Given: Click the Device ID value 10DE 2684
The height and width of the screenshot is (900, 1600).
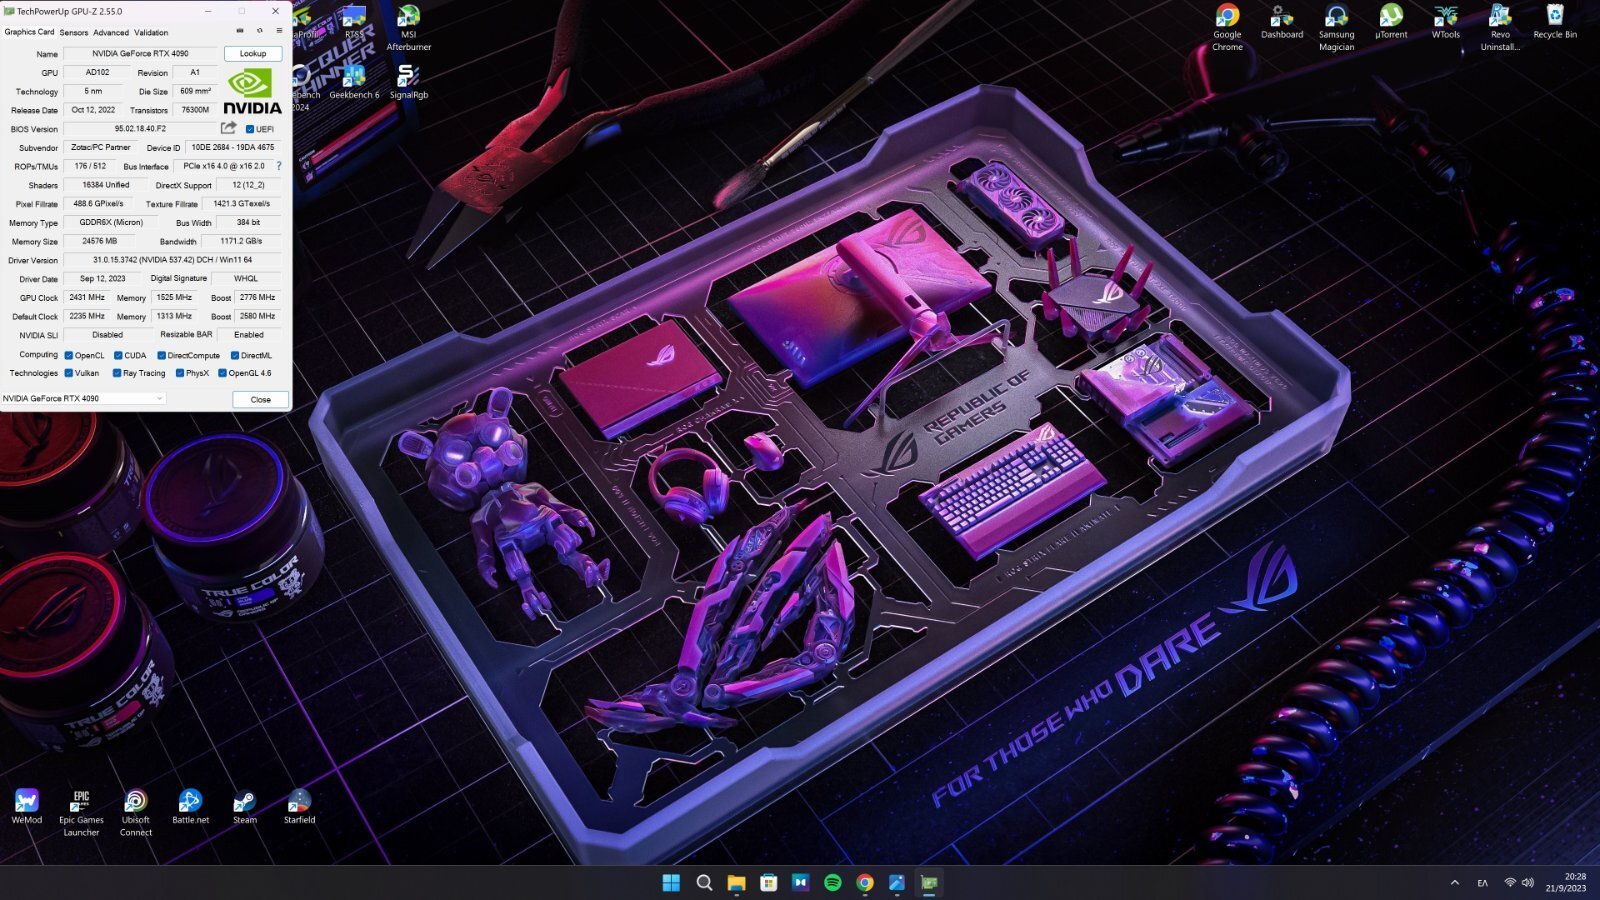Looking at the screenshot, I should tap(233, 147).
